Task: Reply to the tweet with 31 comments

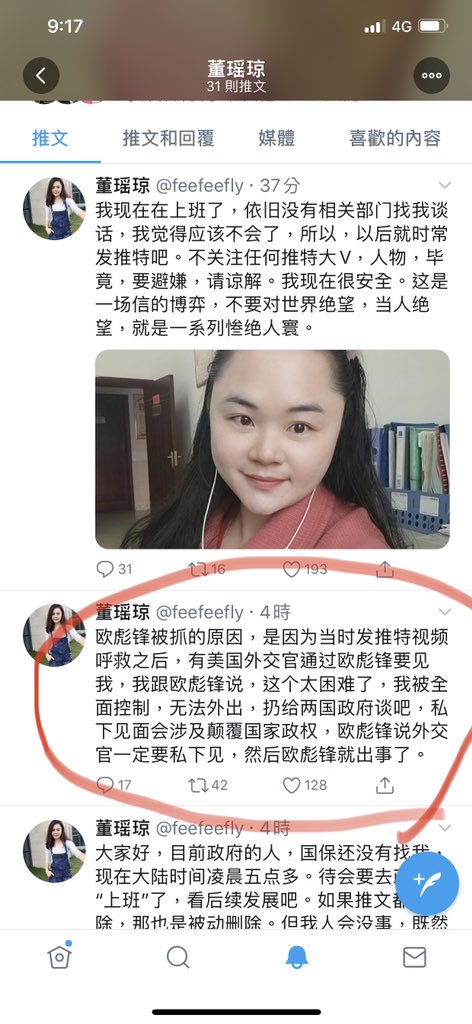Action: 104,569
